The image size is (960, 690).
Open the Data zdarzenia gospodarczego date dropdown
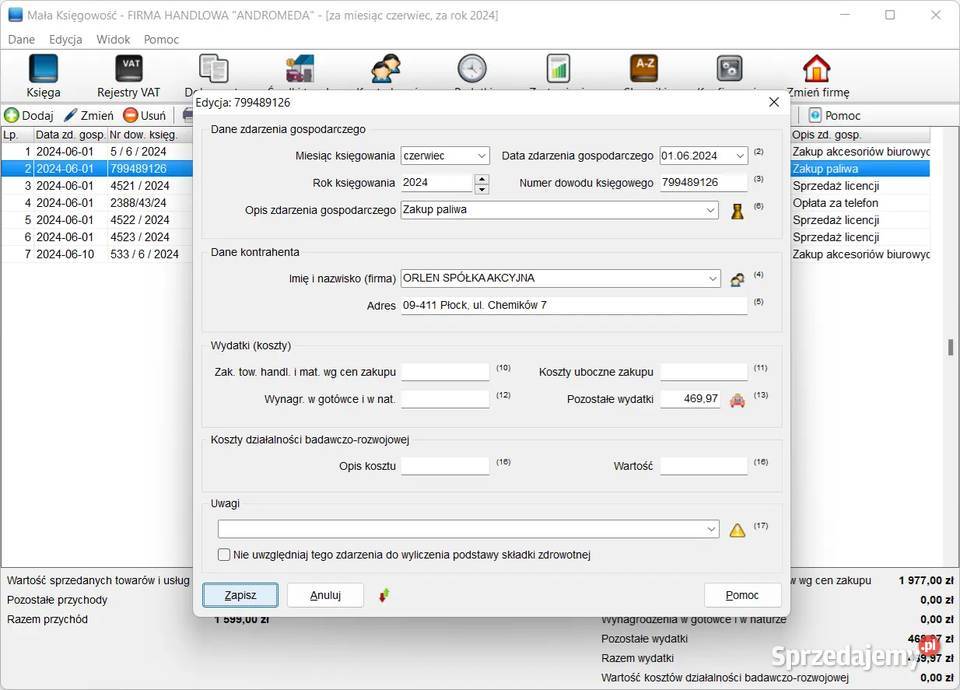[739, 156]
